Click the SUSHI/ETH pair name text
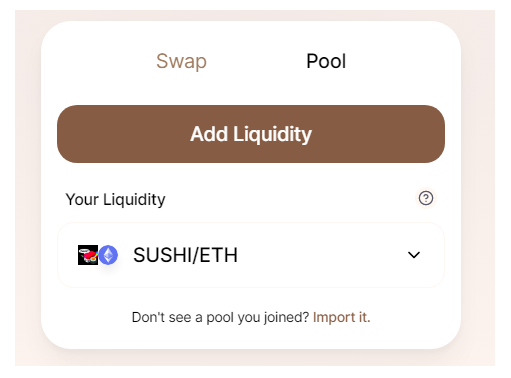511x378 pixels. pyautogui.click(x=185, y=255)
